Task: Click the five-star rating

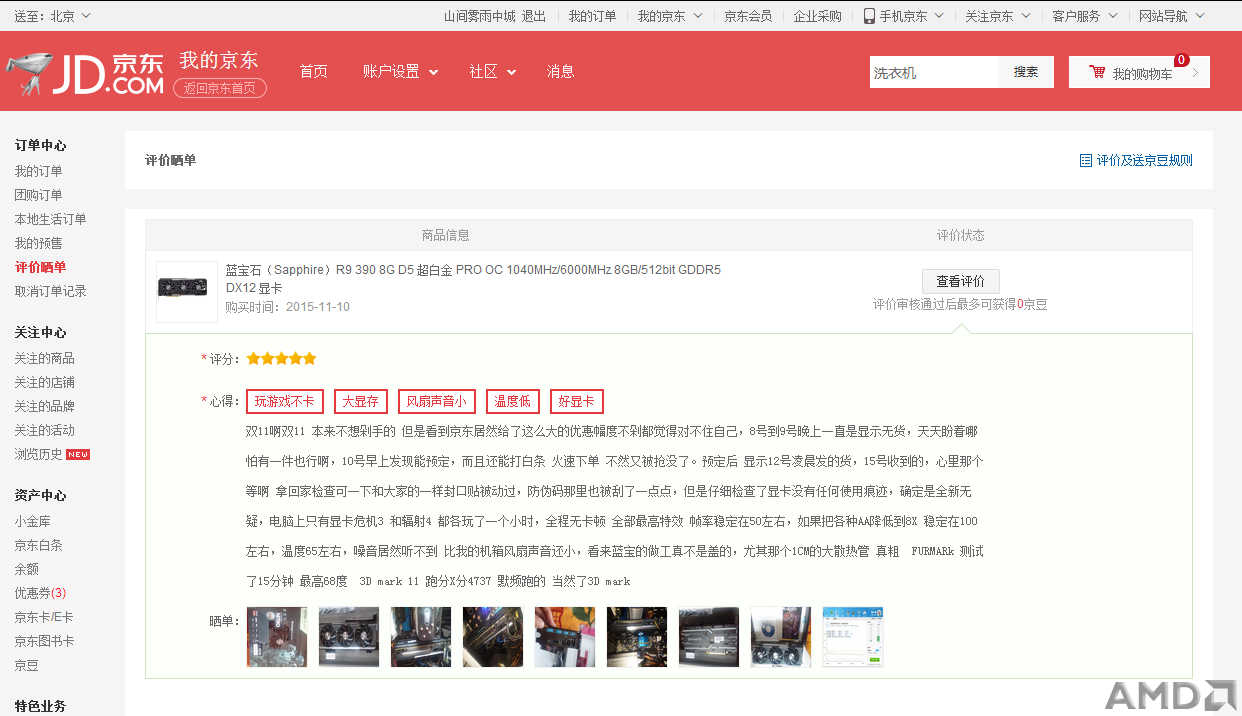Action: pos(281,358)
